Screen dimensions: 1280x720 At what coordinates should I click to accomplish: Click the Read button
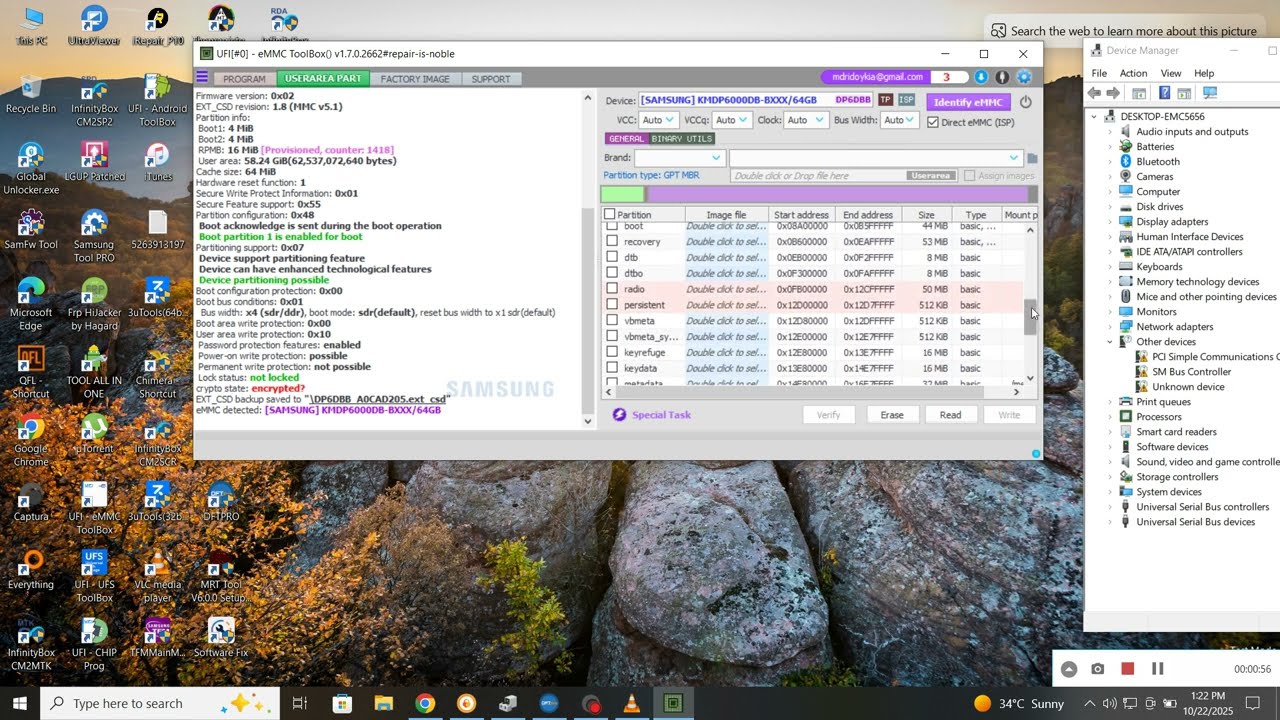tap(950, 415)
